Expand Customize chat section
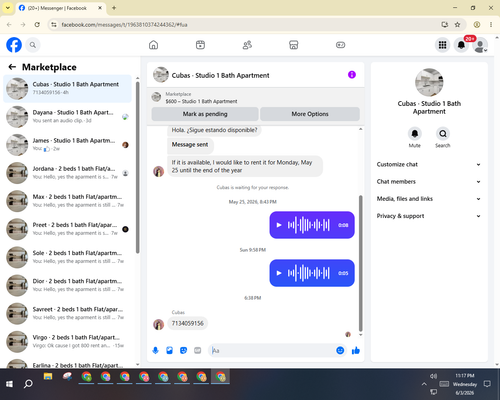 tap(429, 164)
